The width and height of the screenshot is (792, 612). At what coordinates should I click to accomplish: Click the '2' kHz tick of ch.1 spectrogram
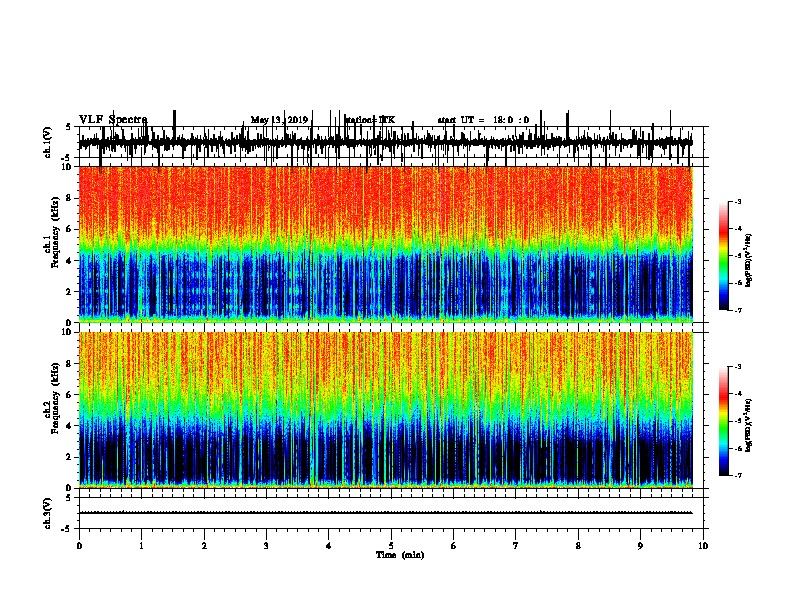pos(69,291)
